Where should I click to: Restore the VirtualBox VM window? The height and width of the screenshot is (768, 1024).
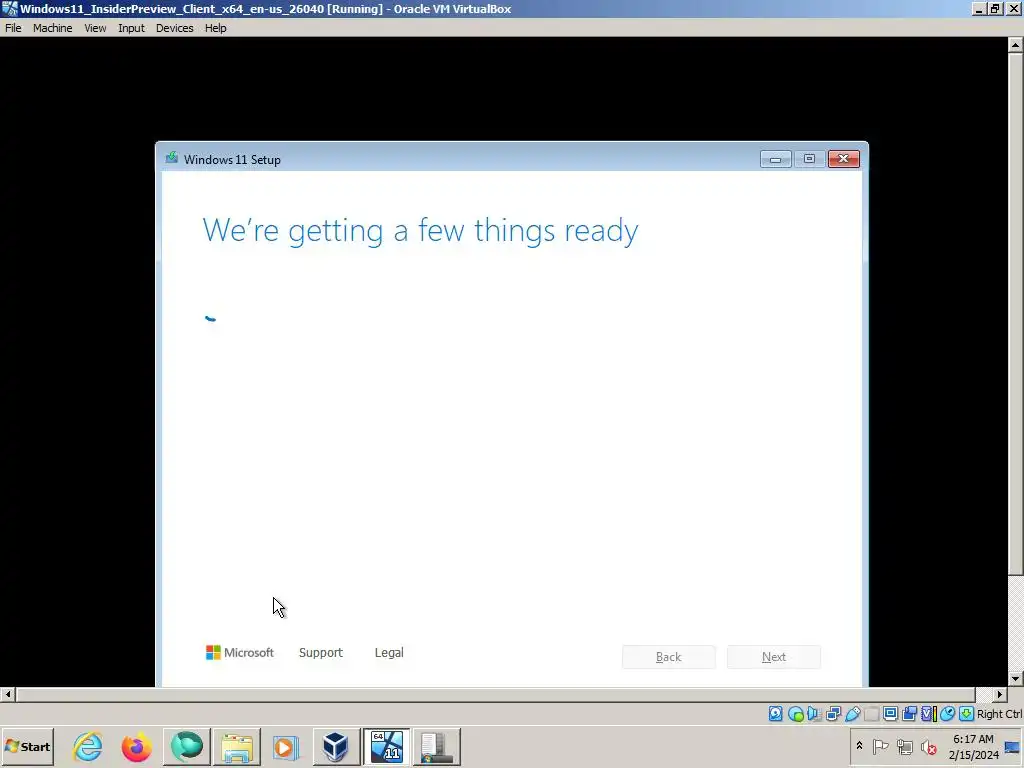click(x=995, y=8)
